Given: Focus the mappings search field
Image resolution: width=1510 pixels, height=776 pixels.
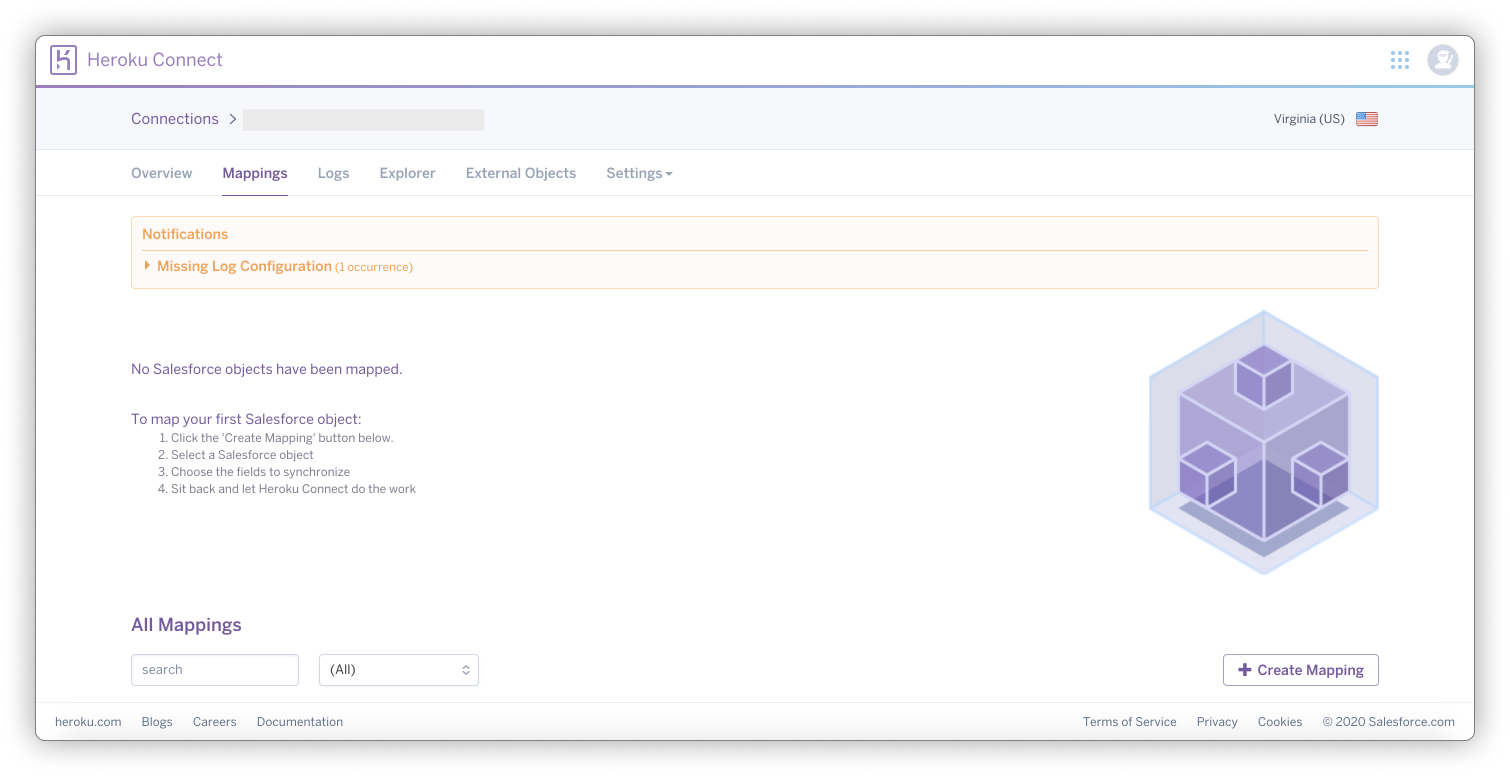Looking at the screenshot, I should (x=215, y=670).
